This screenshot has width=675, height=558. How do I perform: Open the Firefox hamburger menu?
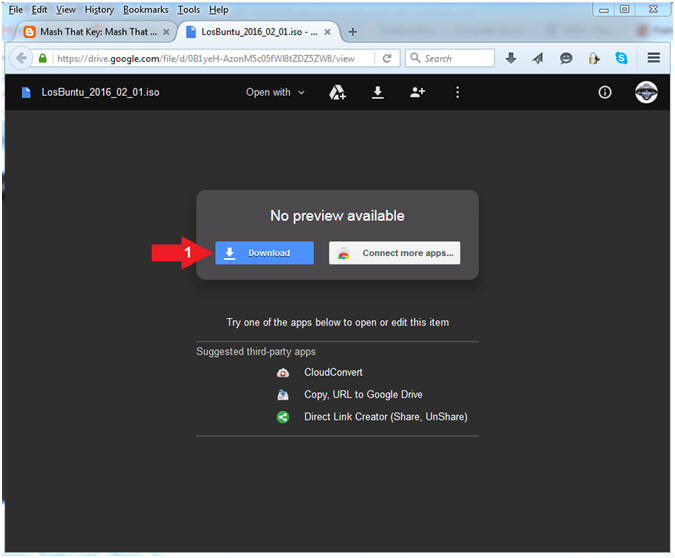pos(654,58)
